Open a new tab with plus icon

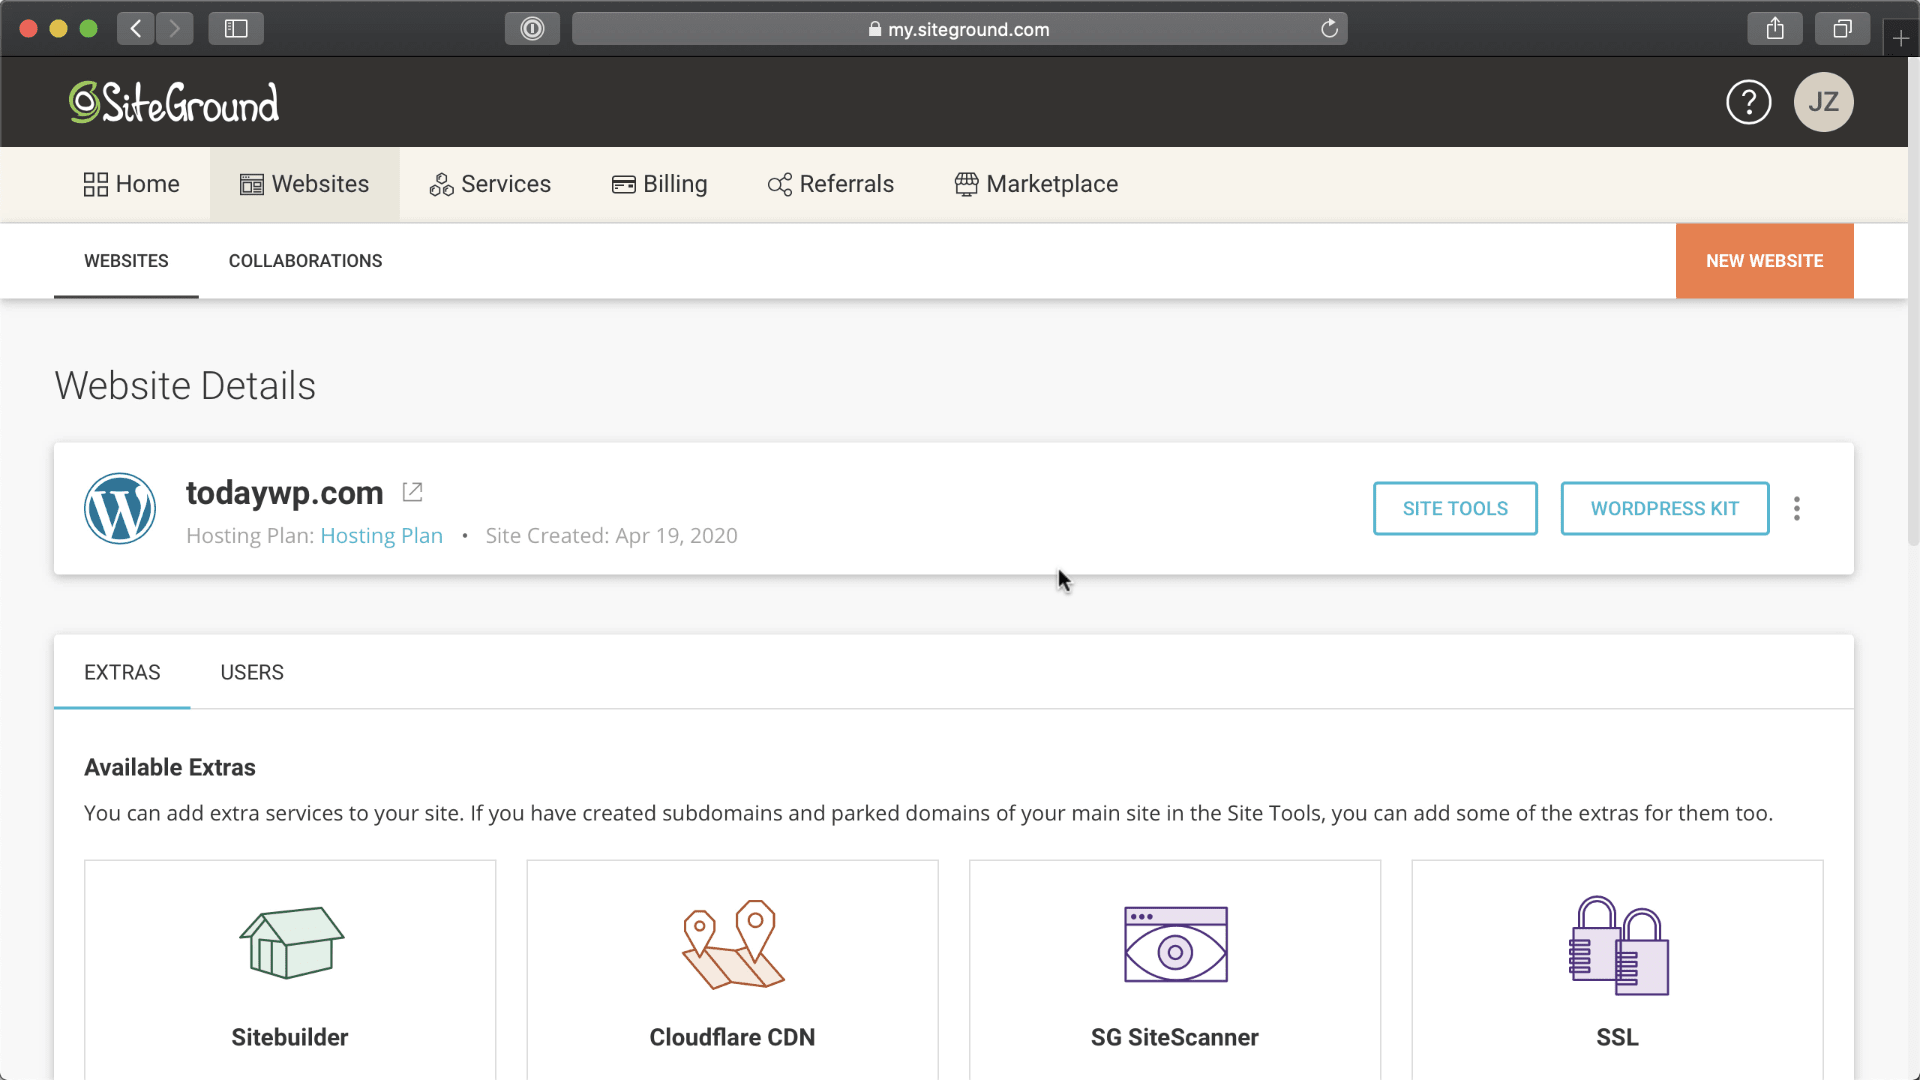pos(1901,38)
